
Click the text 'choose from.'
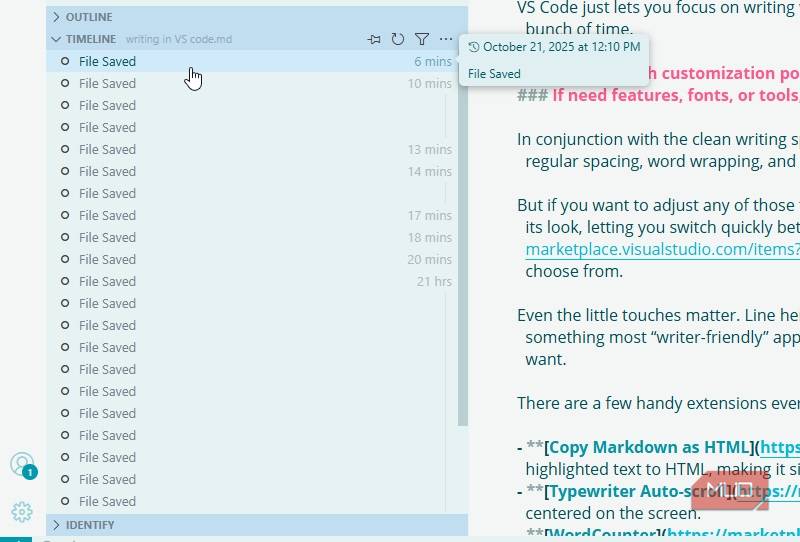click(x=574, y=271)
